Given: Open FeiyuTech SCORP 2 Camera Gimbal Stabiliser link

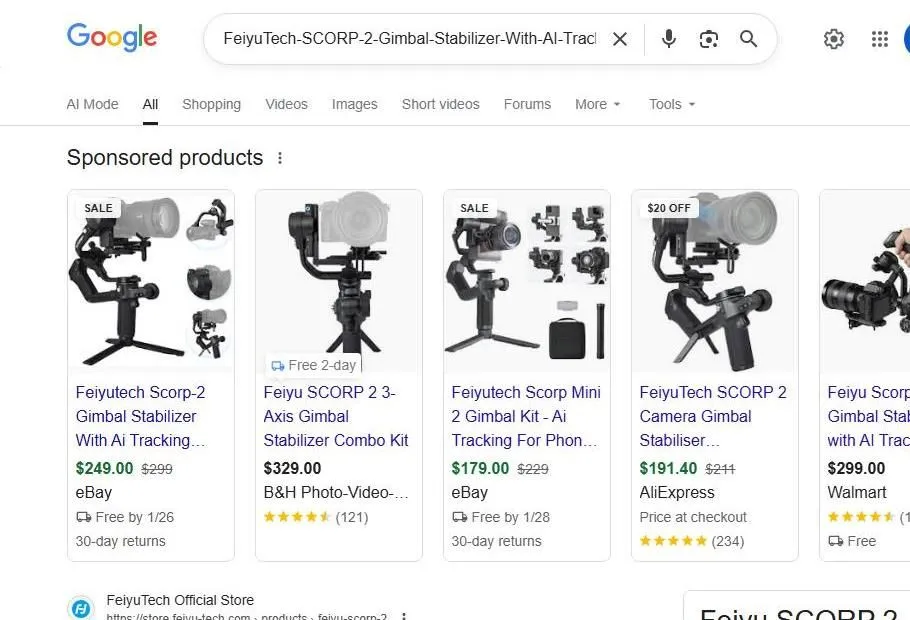Looking at the screenshot, I should click(x=713, y=416).
